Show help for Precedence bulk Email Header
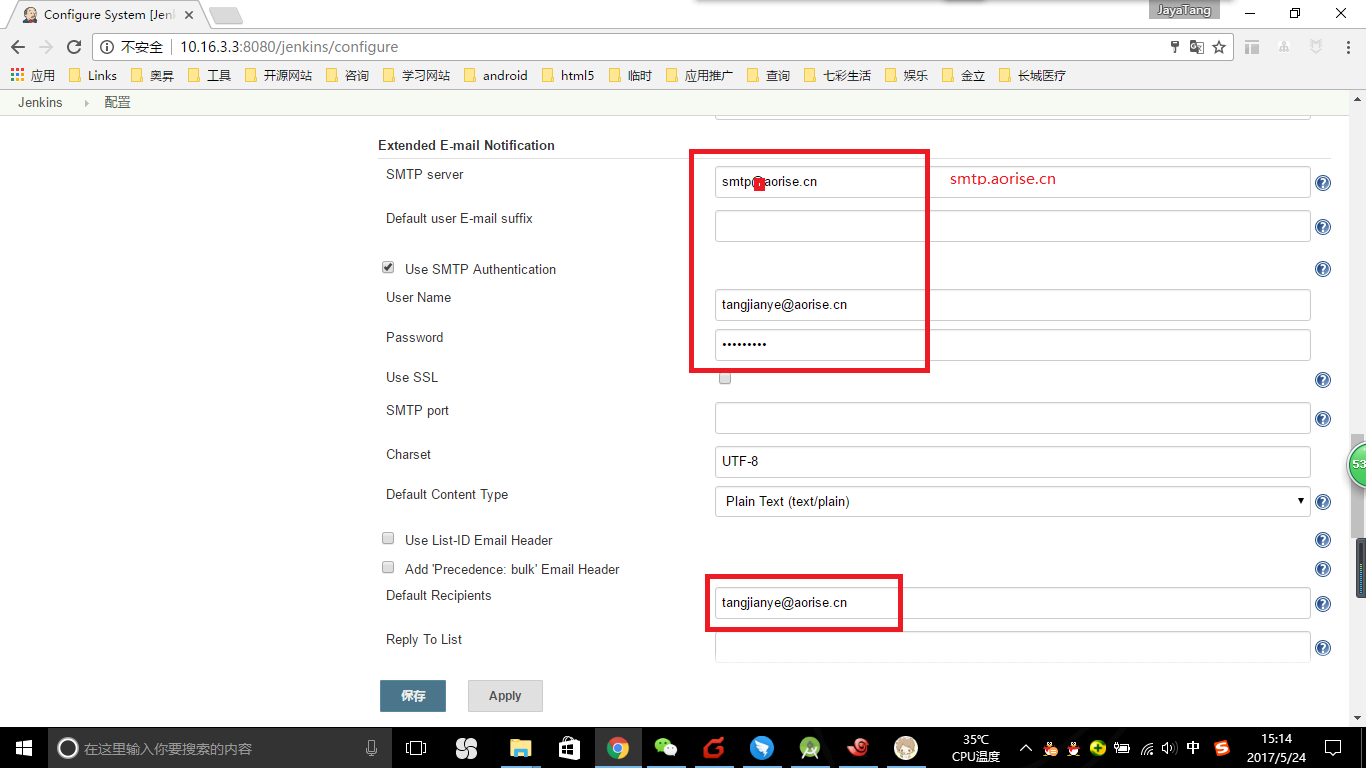 1323,569
